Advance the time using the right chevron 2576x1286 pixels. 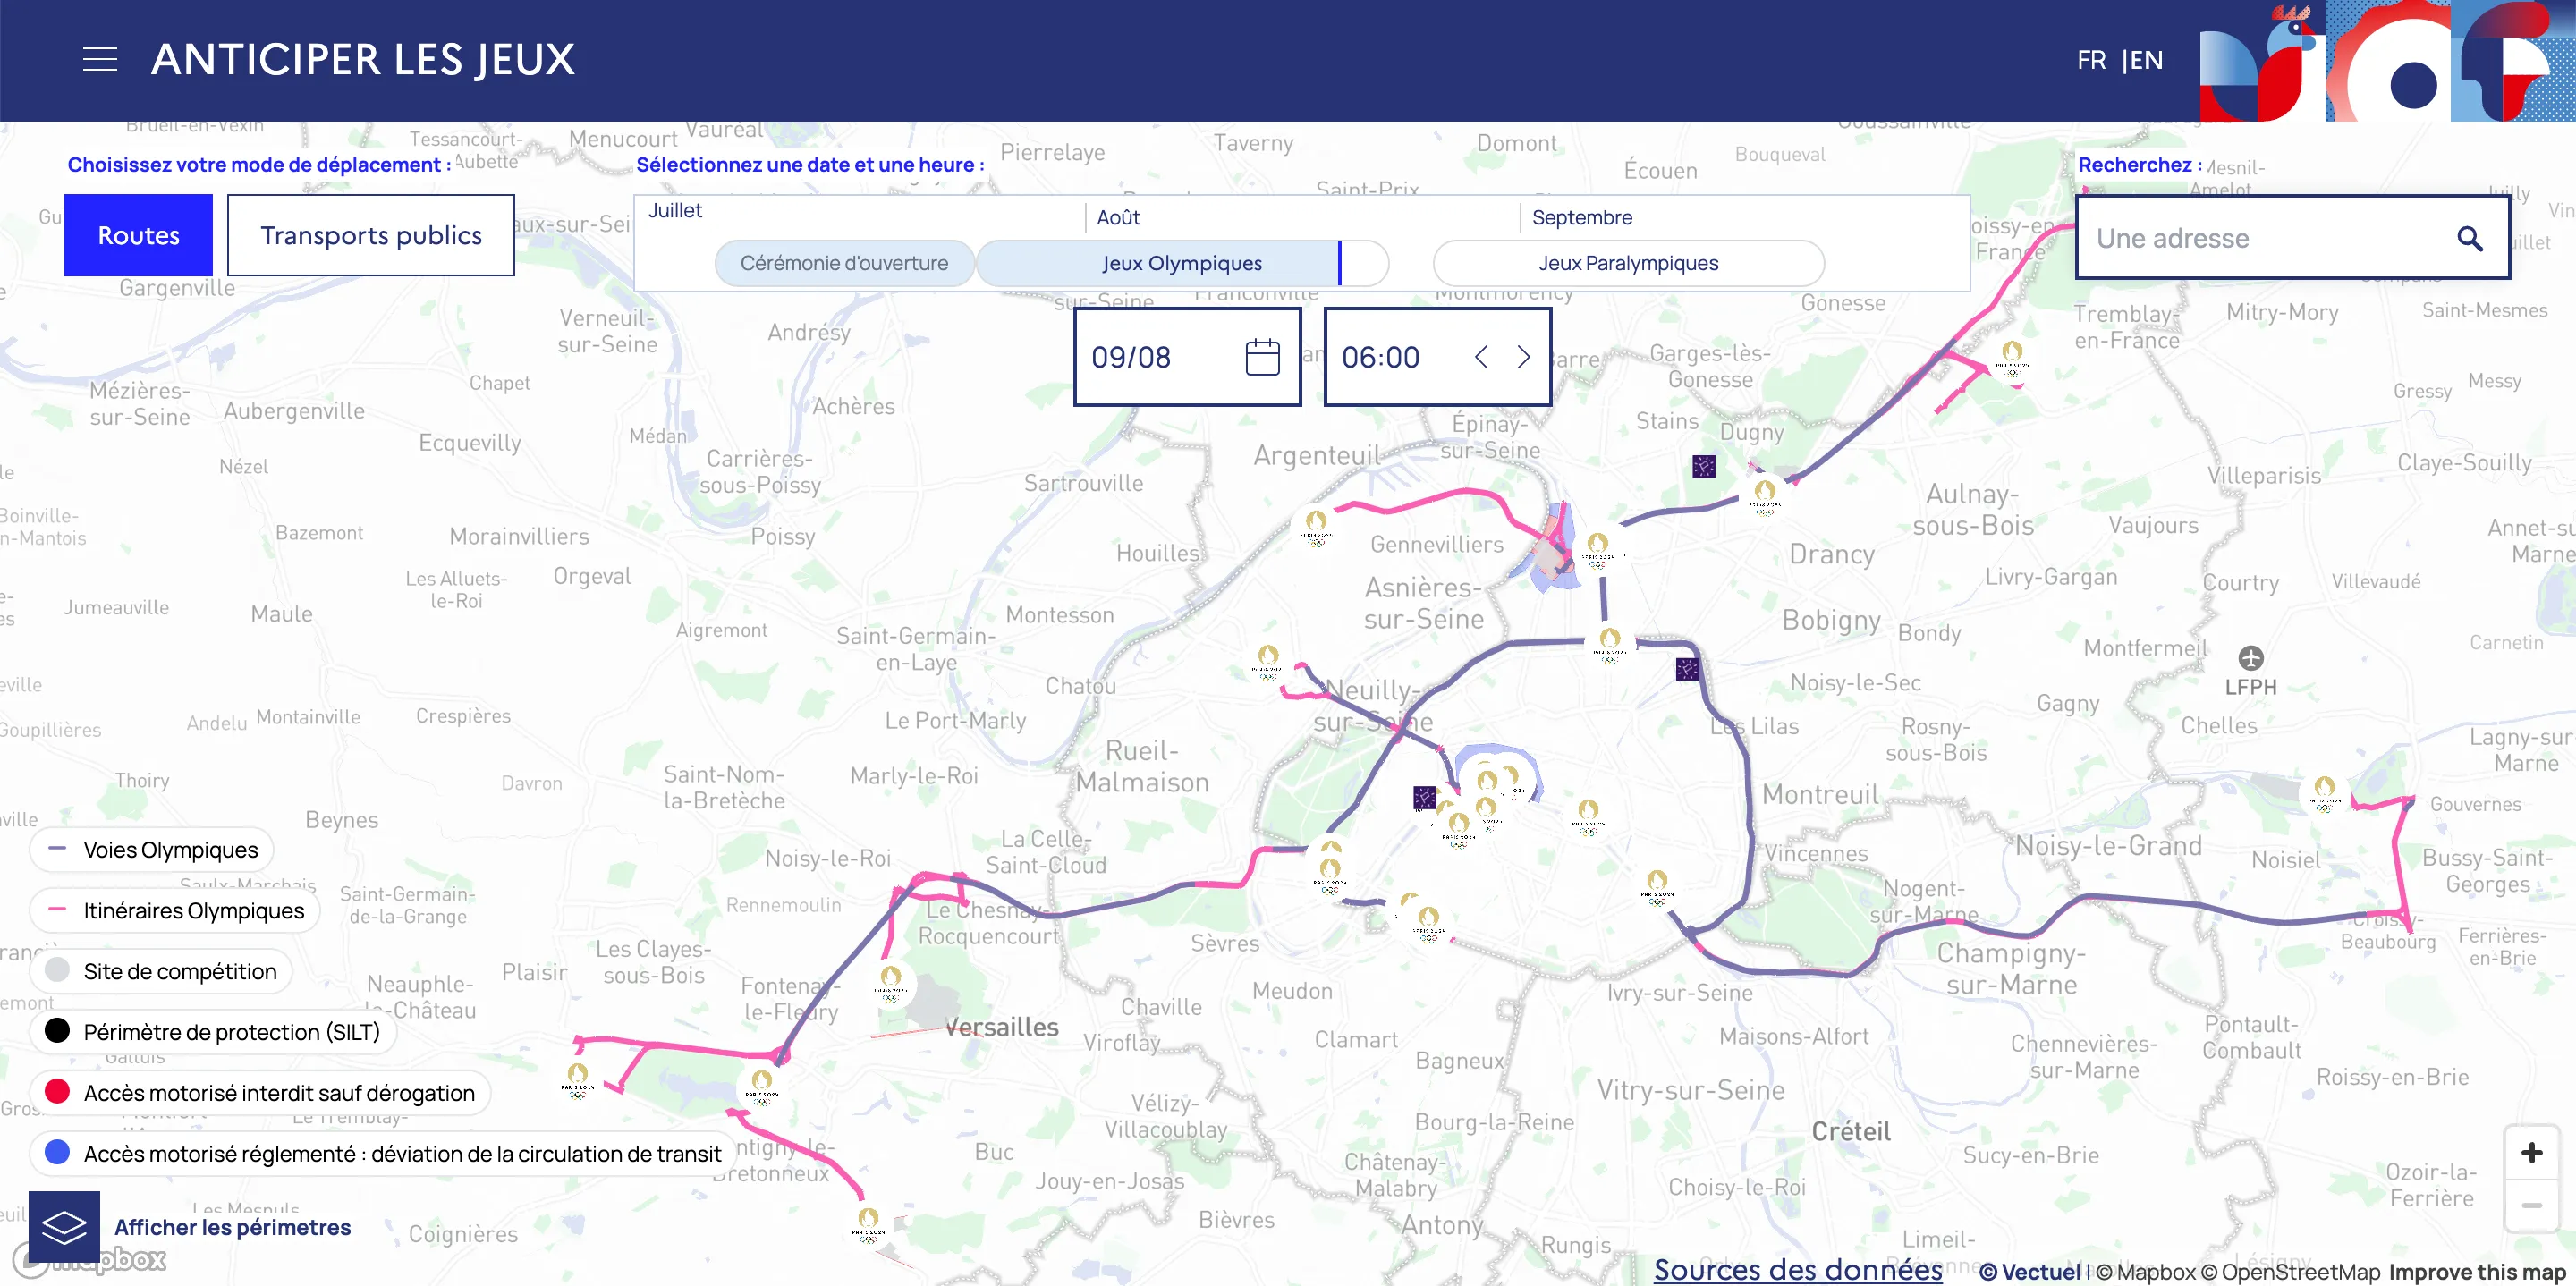click(x=1522, y=356)
